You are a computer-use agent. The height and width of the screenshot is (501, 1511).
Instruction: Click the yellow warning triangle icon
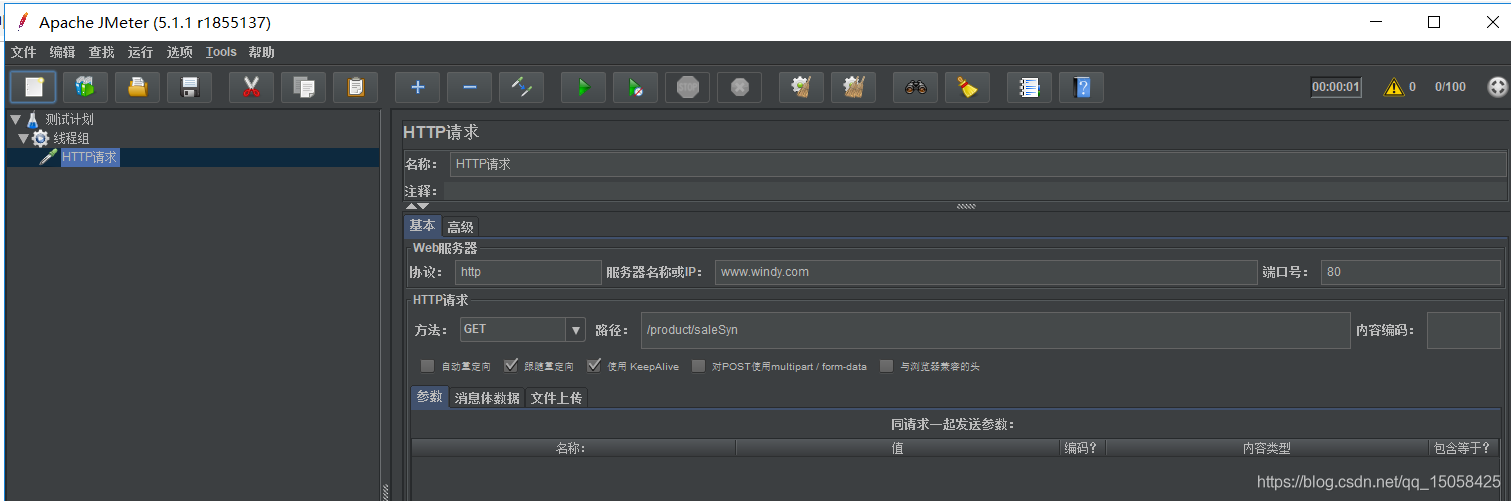tap(1394, 87)
